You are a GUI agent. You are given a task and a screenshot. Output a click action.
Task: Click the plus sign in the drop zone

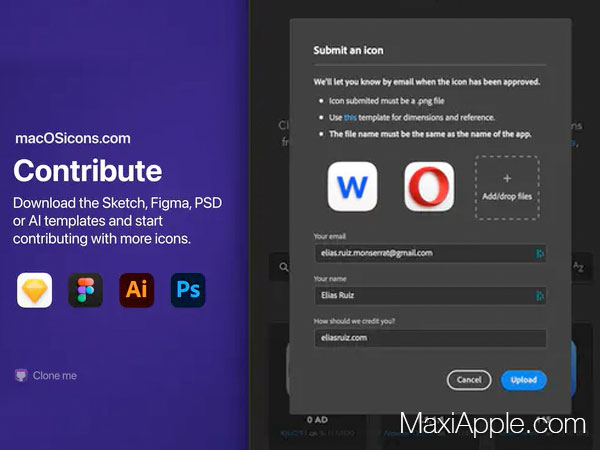tap(507, 178)
